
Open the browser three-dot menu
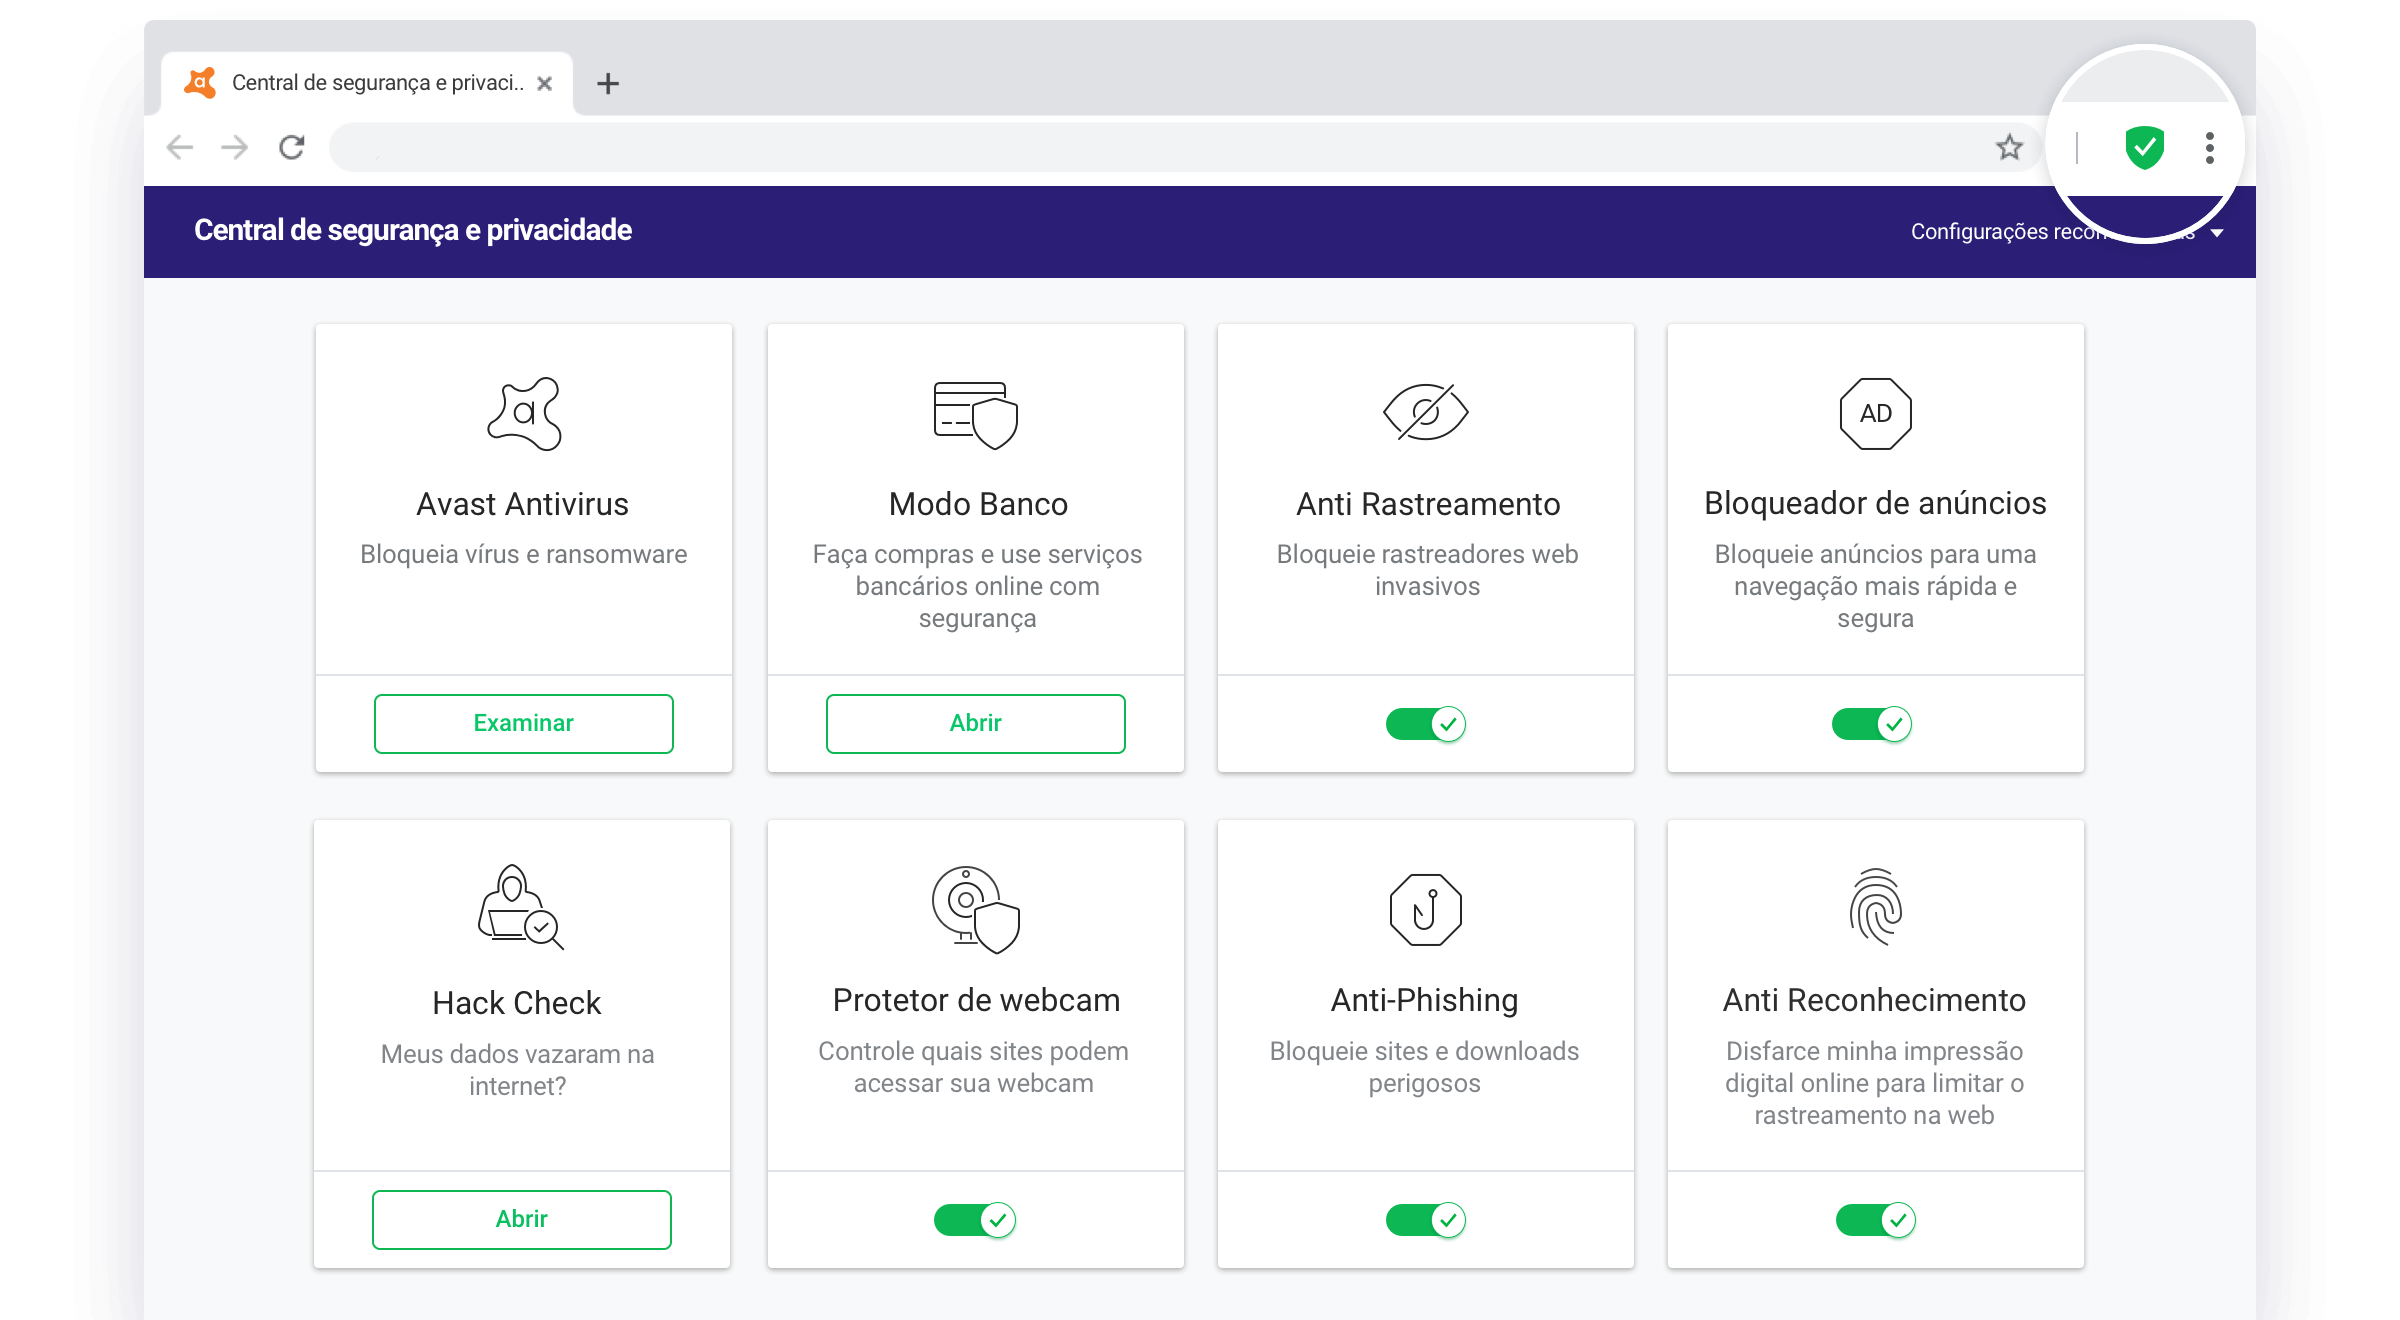[x=2210, y=148]
